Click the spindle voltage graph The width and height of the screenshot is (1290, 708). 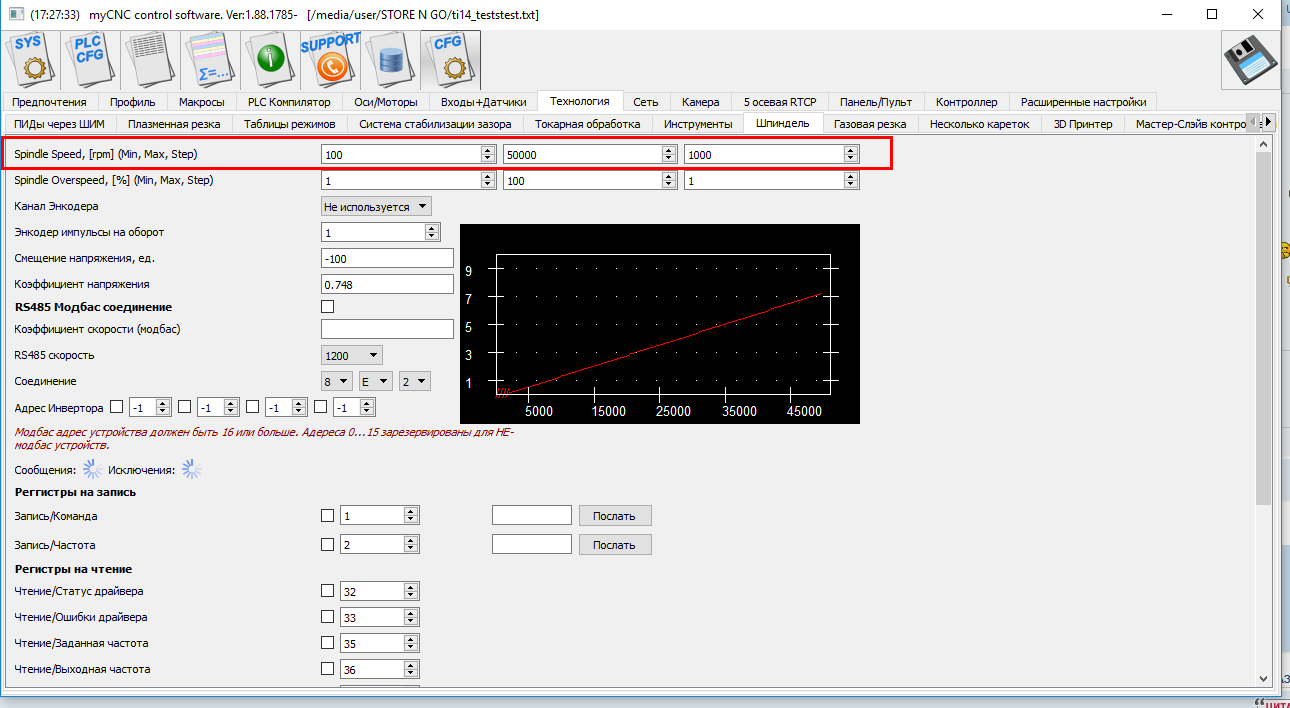click(659, 324)
